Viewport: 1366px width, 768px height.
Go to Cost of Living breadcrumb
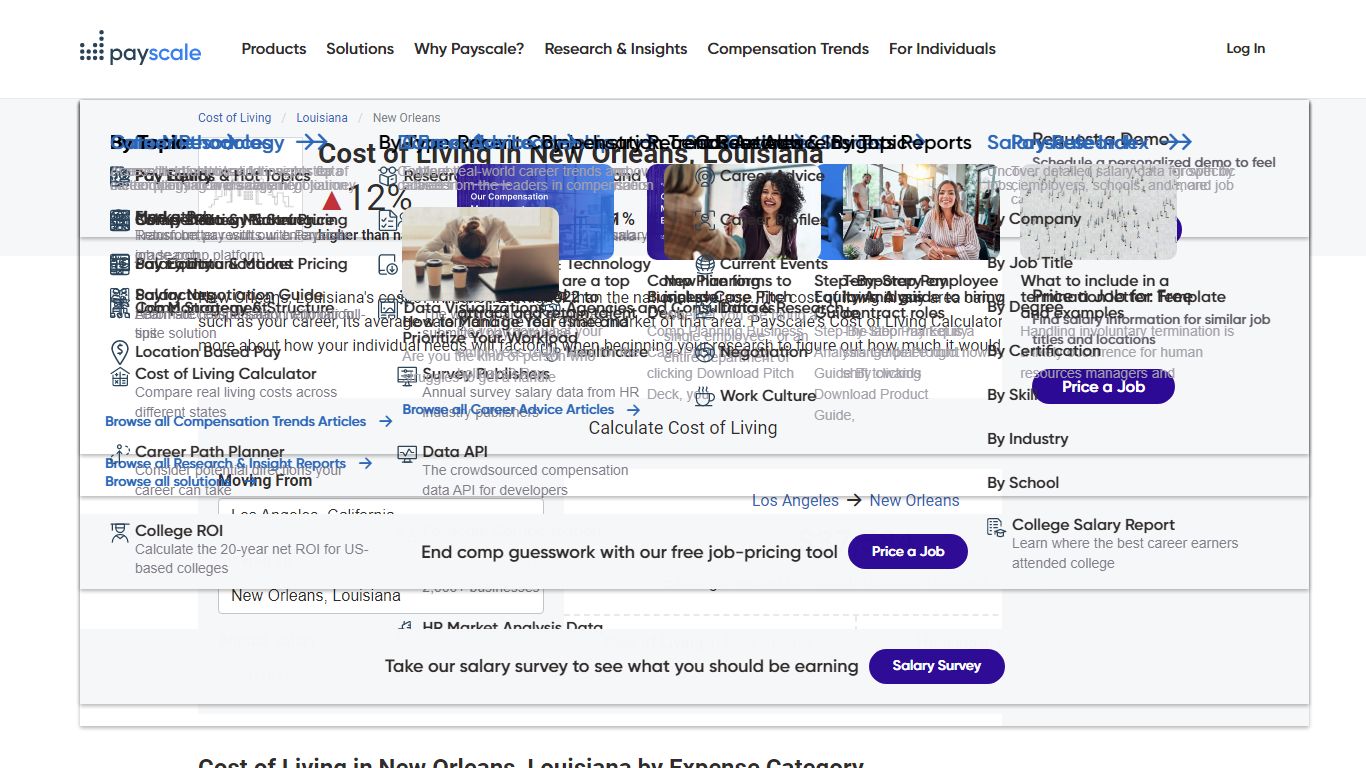coord(235,118)
